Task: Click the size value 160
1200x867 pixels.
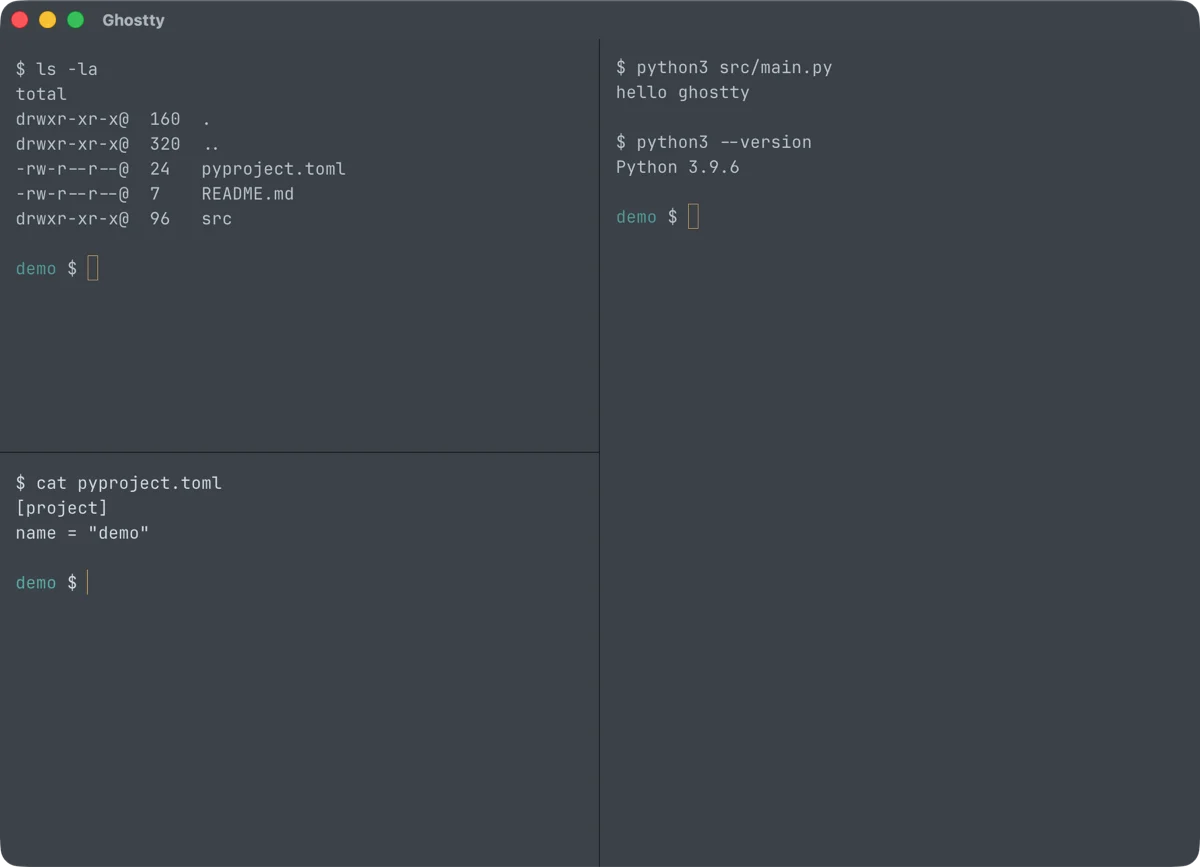Action: click(x=165, y=119)
